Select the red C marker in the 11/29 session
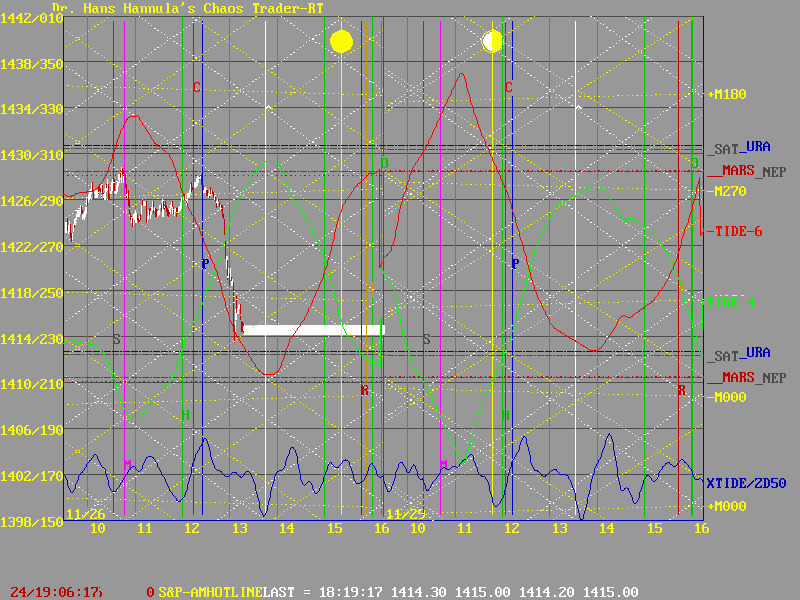Image resolution: width=800 pixels, height=600 pixels. 509,87
